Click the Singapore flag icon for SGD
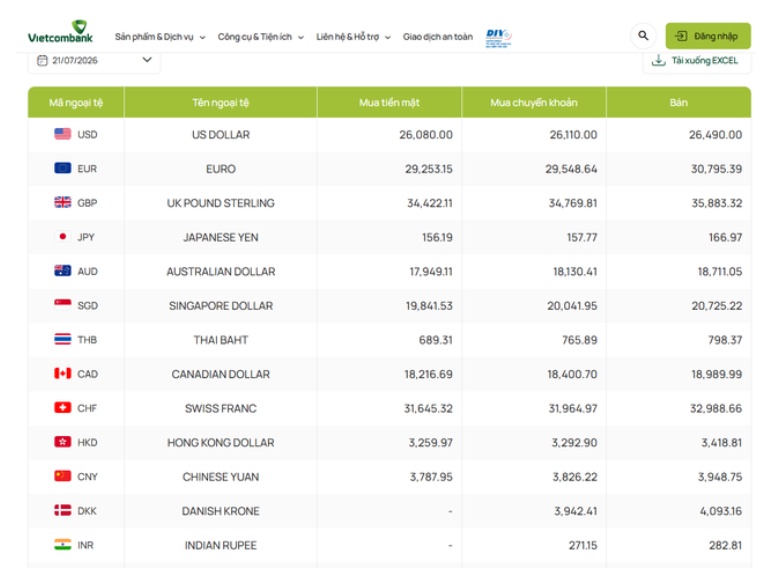Screen dimensions: 762x581 (63, 305)
